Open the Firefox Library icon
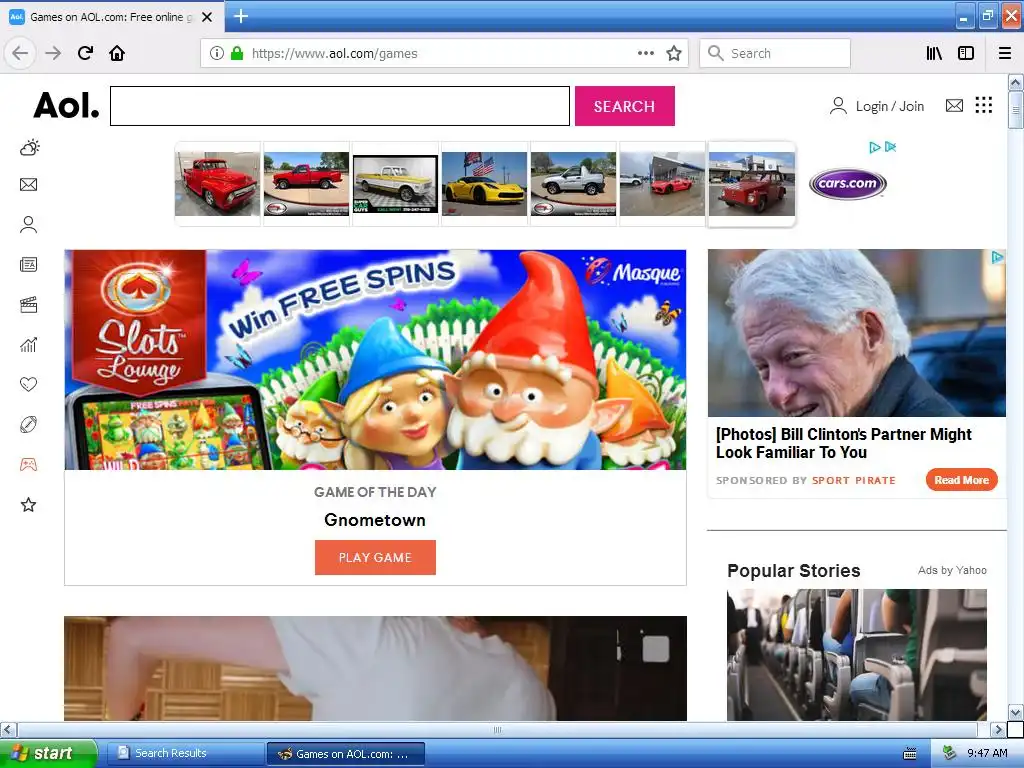Viewport: 1024px width, 768px height. tap(934, 53)
